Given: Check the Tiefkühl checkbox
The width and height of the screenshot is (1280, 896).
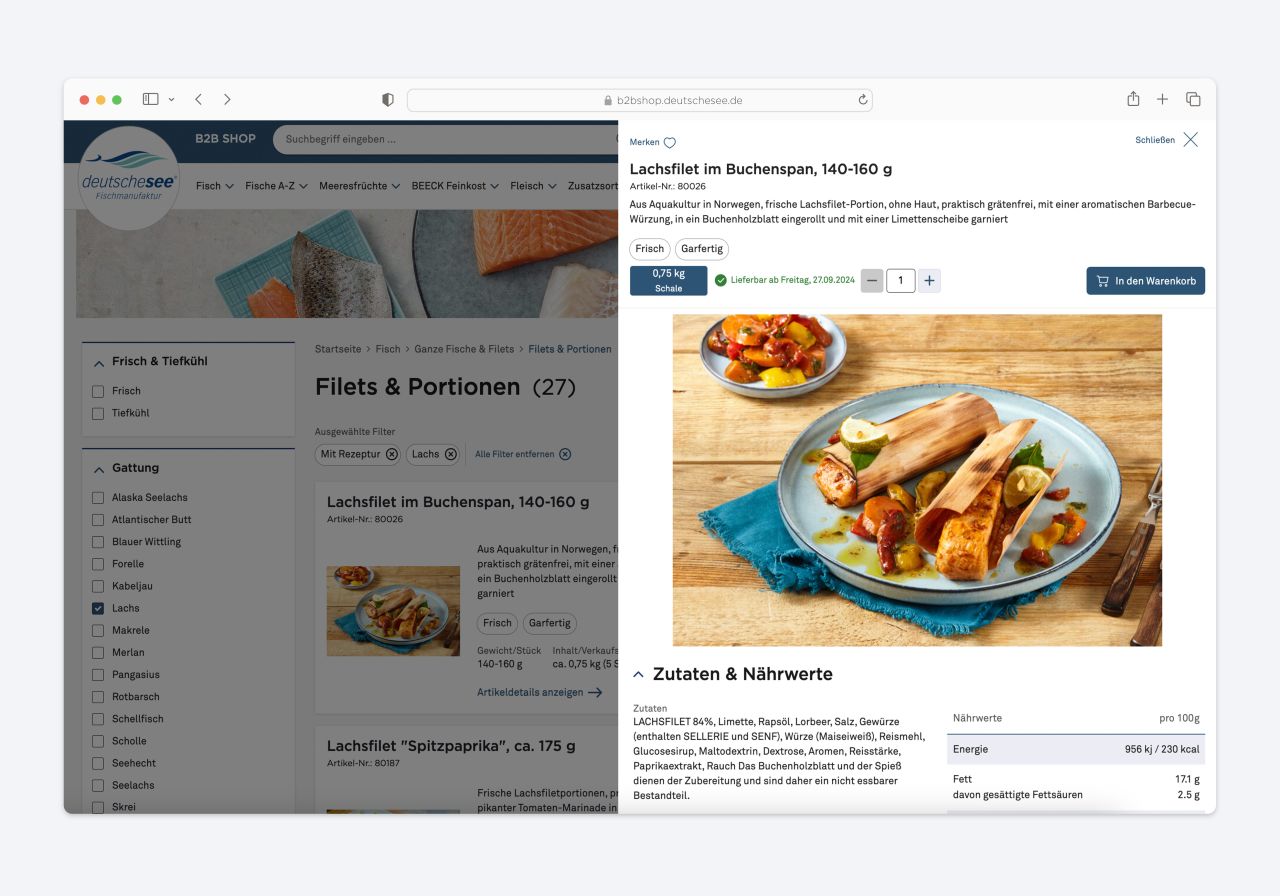Looking at the screenshot, I should [x=98, y=413].
